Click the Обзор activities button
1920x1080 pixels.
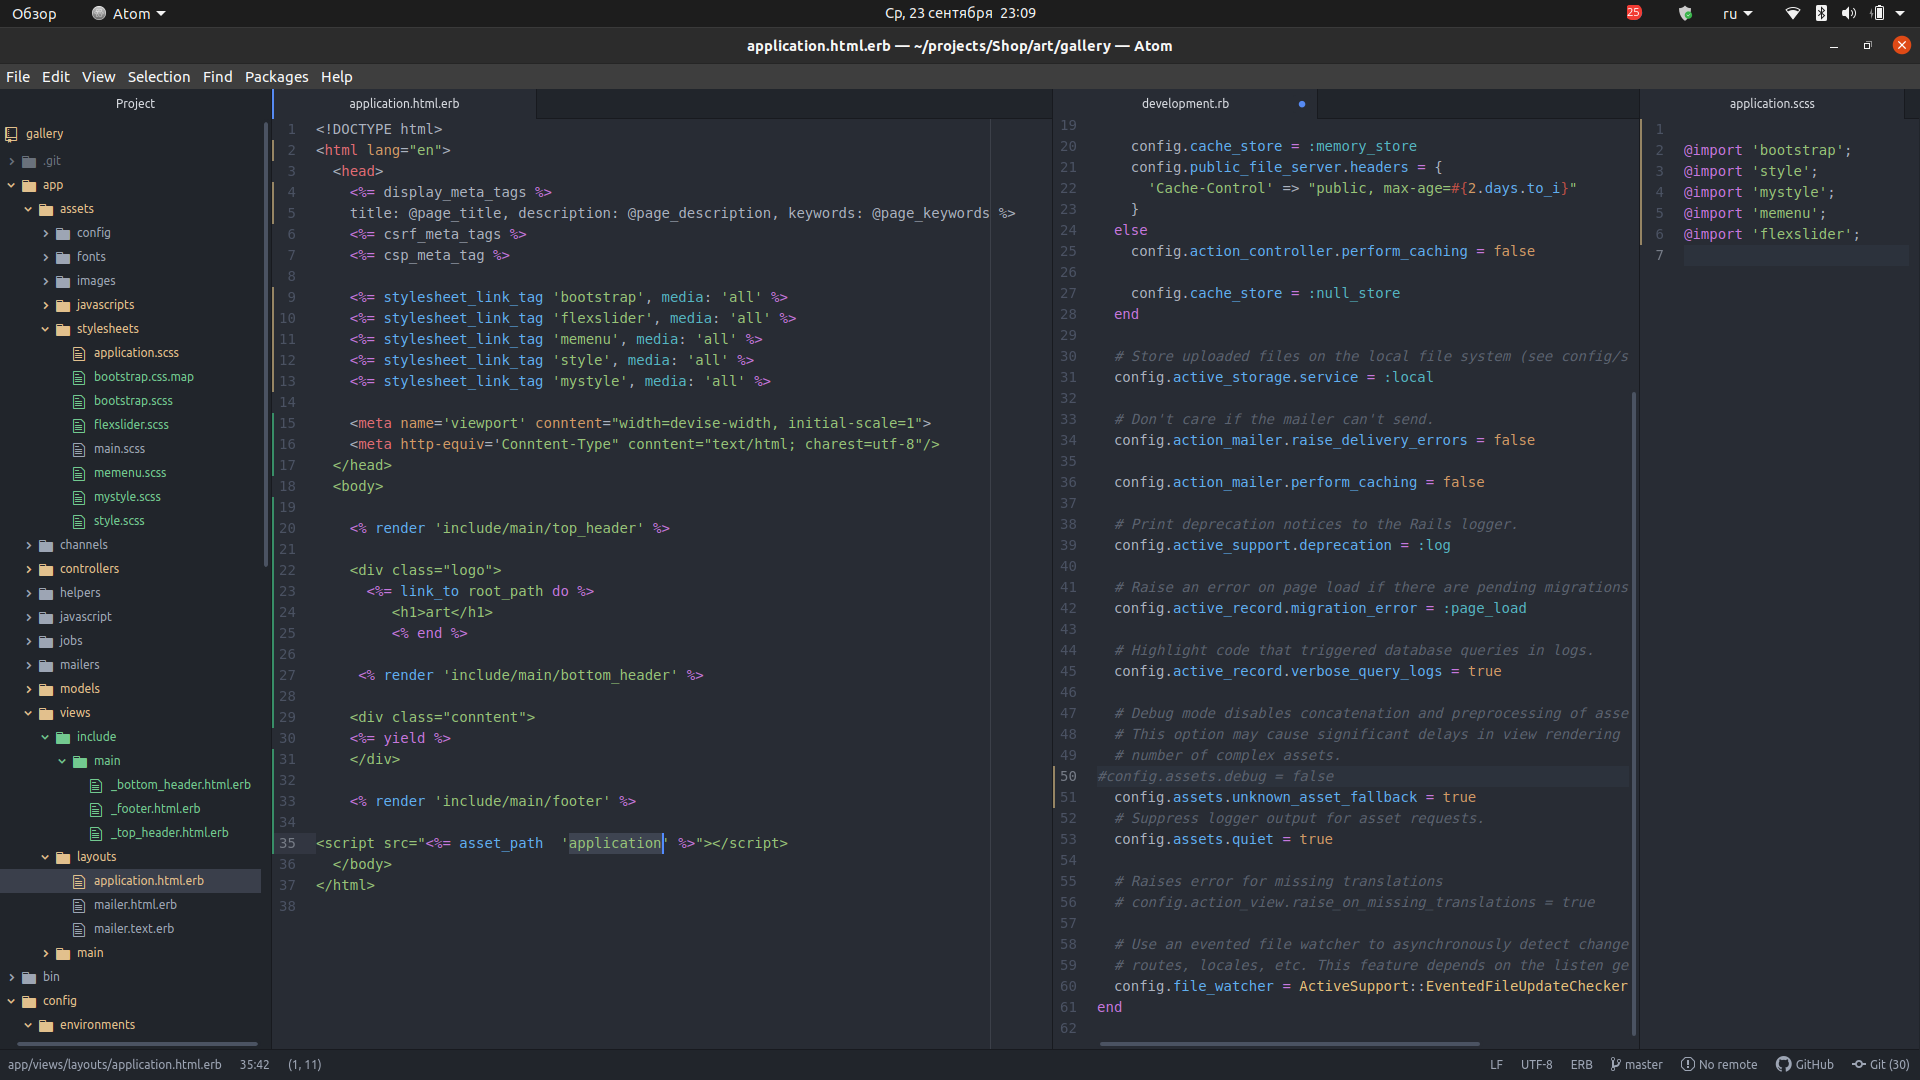click(x=34, y=14)
